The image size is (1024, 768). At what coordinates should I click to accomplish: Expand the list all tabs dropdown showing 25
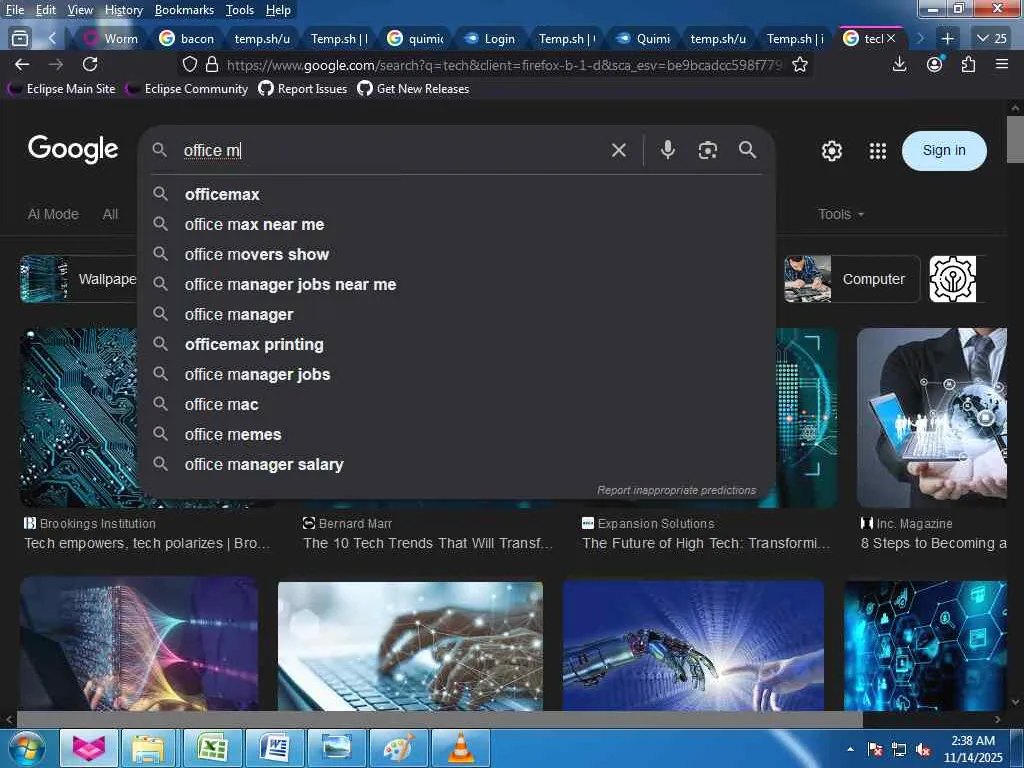[x=991, y=39]
